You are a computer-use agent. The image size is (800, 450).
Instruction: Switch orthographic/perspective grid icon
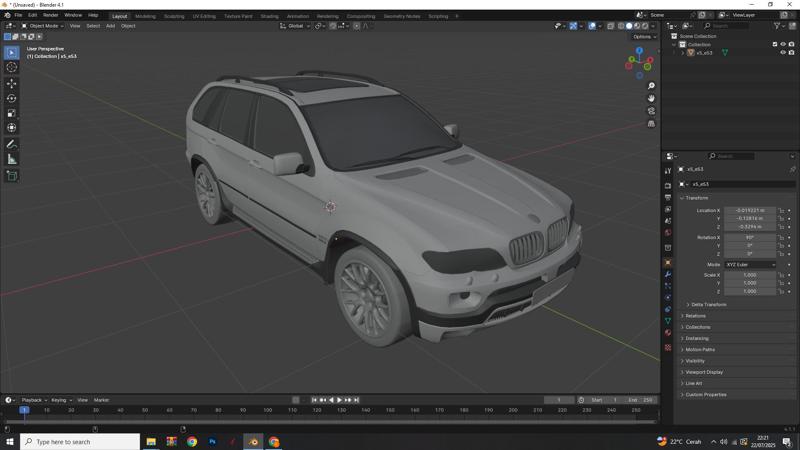[x=651, y=123]
